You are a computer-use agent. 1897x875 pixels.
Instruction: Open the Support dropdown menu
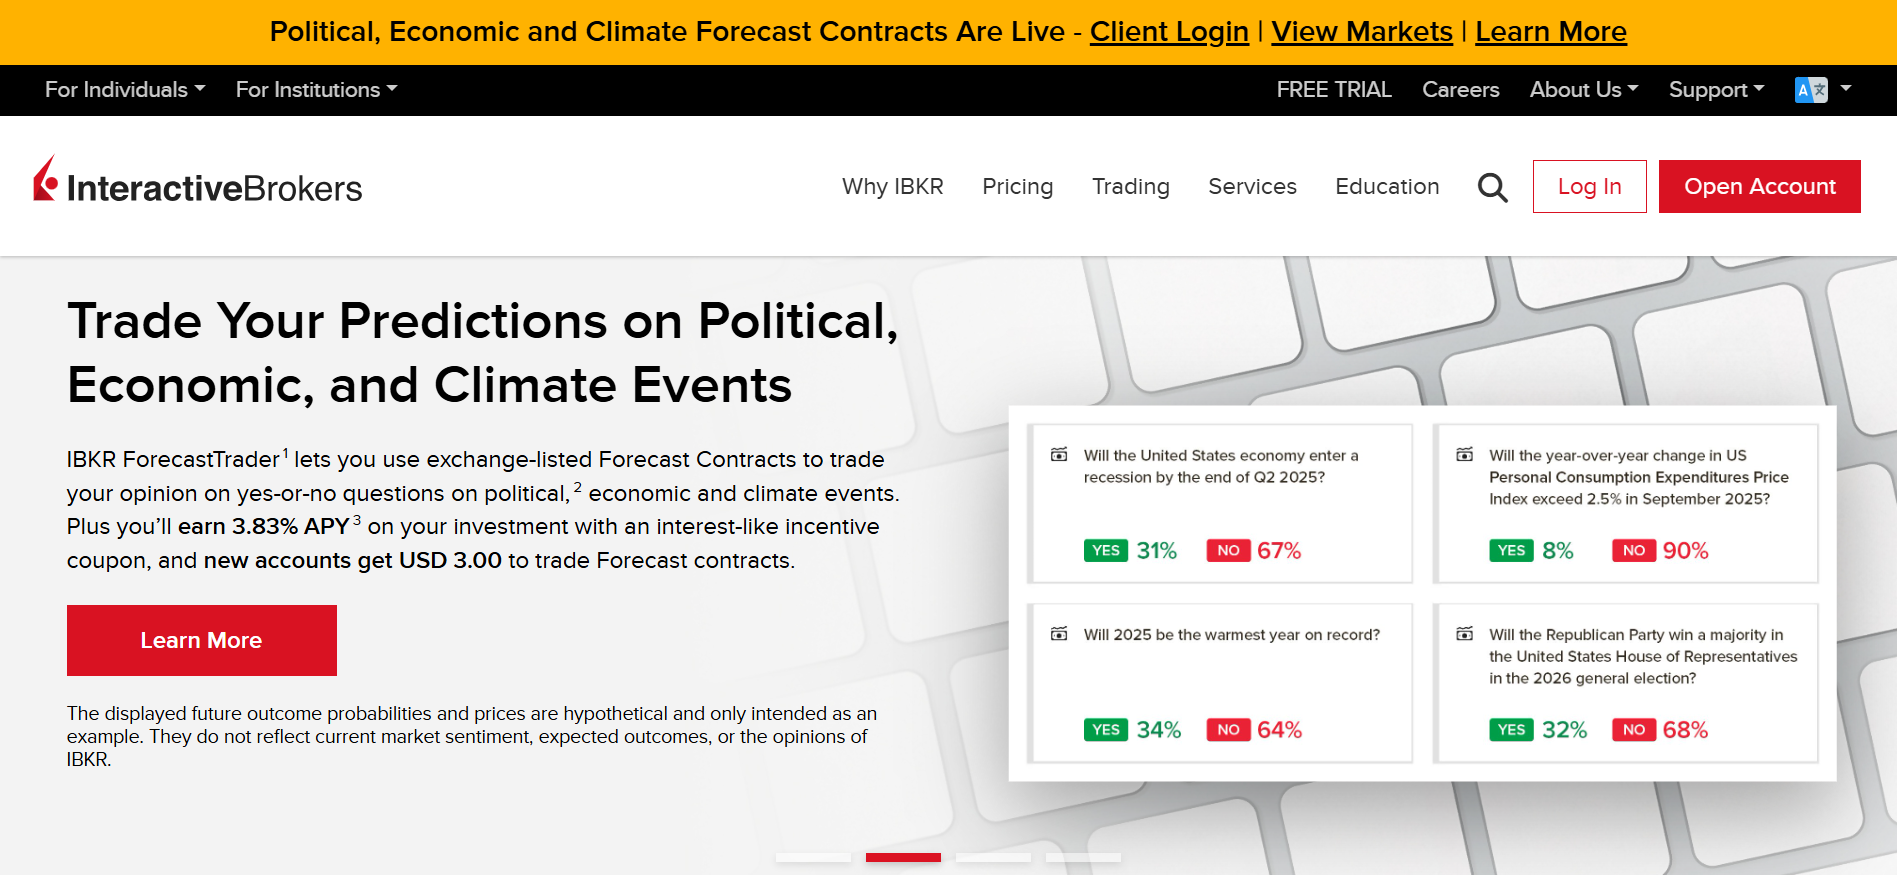click(x=1716, y=90)
